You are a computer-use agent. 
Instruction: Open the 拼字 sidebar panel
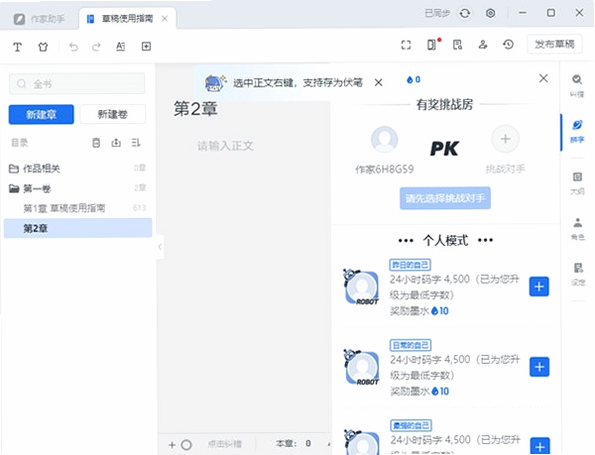(577, 131)
